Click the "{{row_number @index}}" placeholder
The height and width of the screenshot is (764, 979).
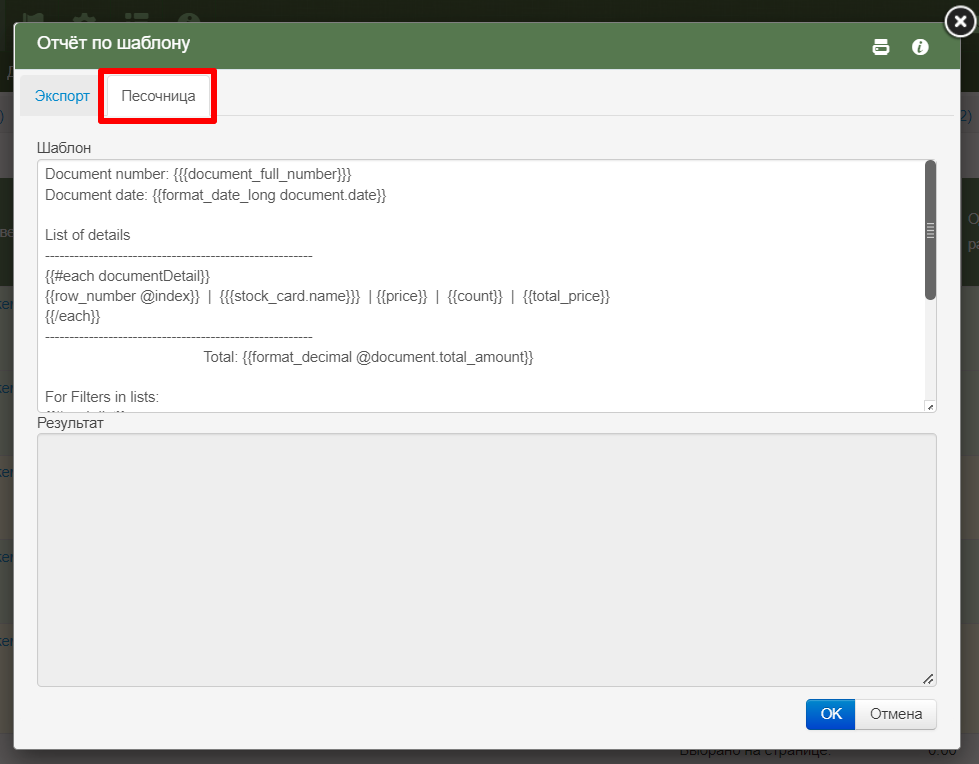point(122,296)
